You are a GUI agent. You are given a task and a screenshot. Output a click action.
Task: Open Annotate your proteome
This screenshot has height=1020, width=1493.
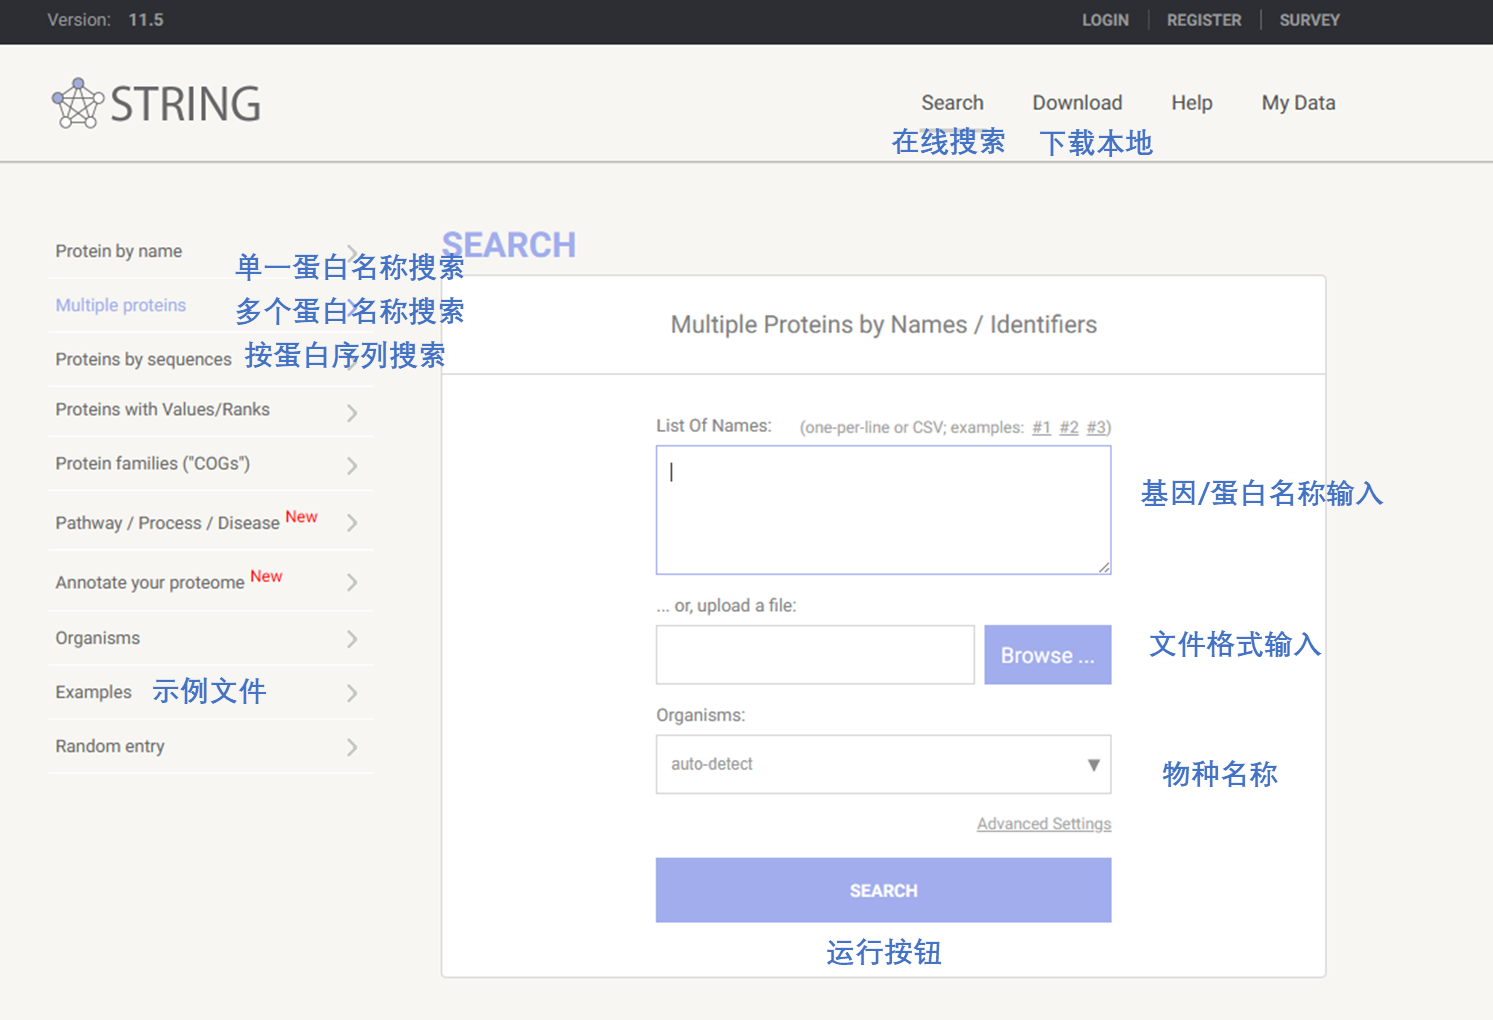coord(150,582)
